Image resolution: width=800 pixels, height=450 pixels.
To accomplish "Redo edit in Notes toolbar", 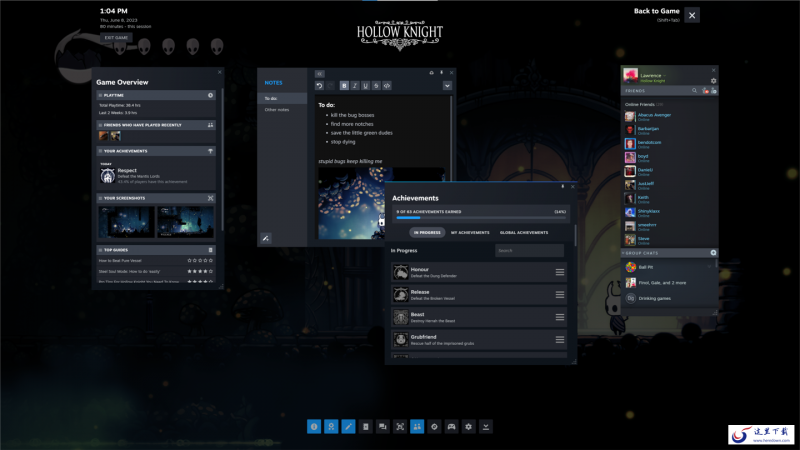I will [330, 86].
